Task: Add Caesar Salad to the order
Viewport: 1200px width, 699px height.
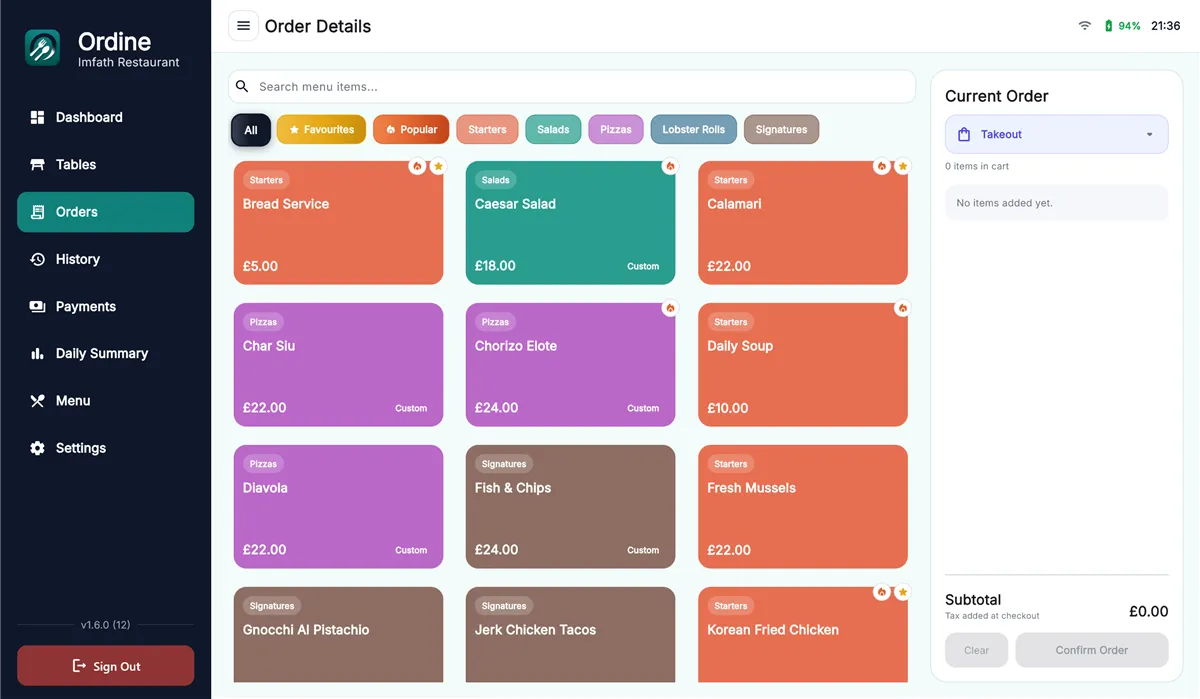Action: click(570, 223)
